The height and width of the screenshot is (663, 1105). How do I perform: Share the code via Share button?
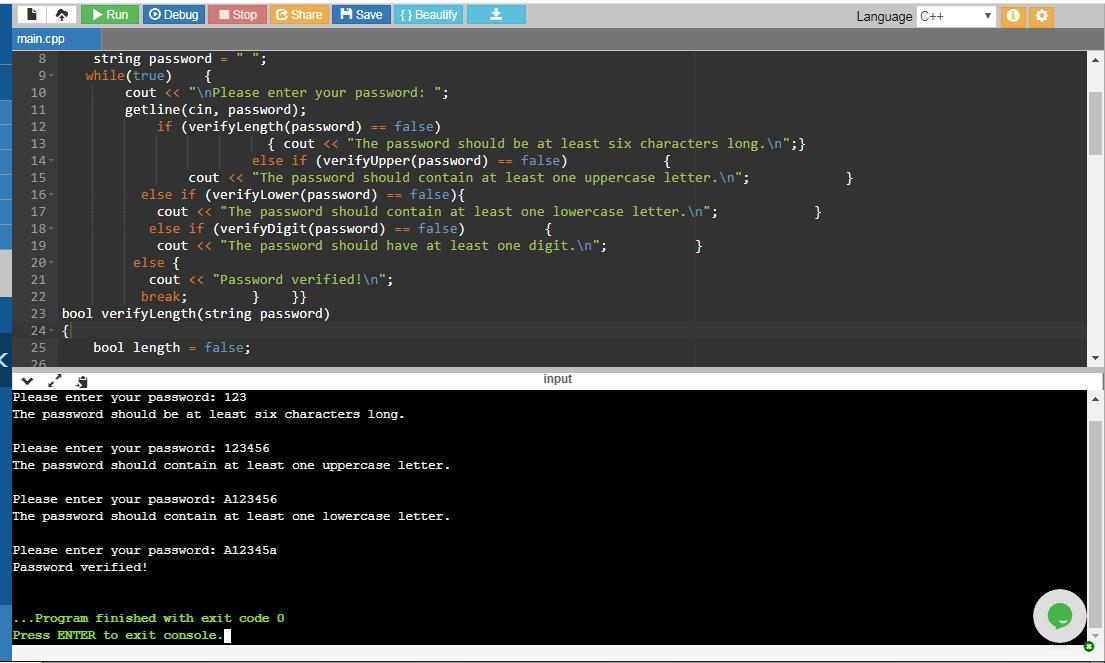[x=298, y=15]
